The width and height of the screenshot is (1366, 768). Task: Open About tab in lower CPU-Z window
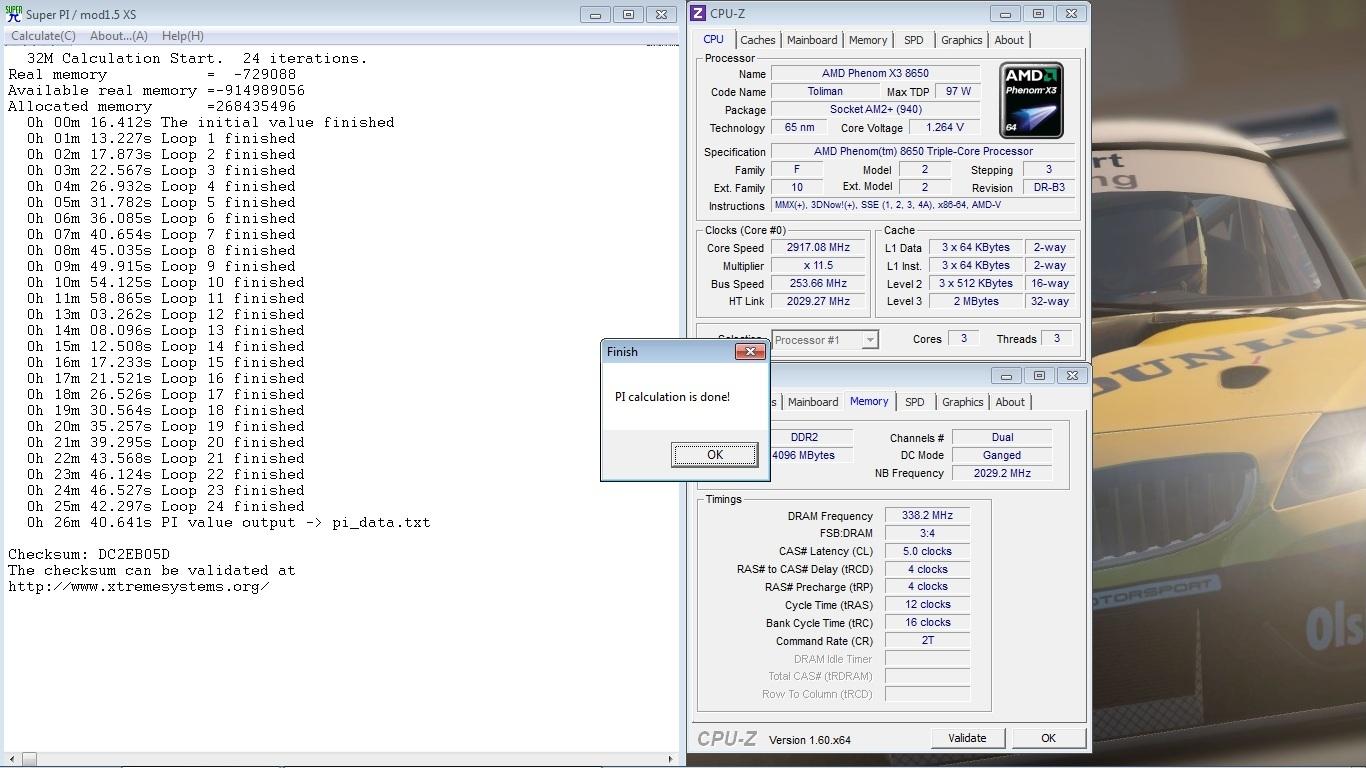(1010, 402)
